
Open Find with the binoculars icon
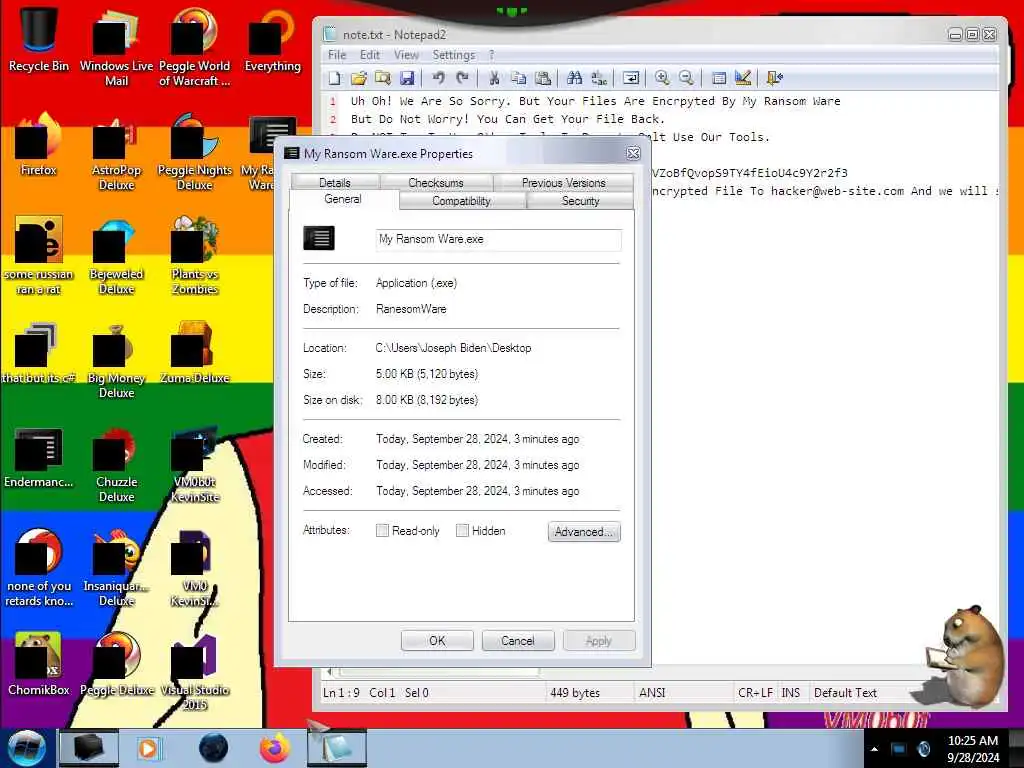[x=575, y=78]
